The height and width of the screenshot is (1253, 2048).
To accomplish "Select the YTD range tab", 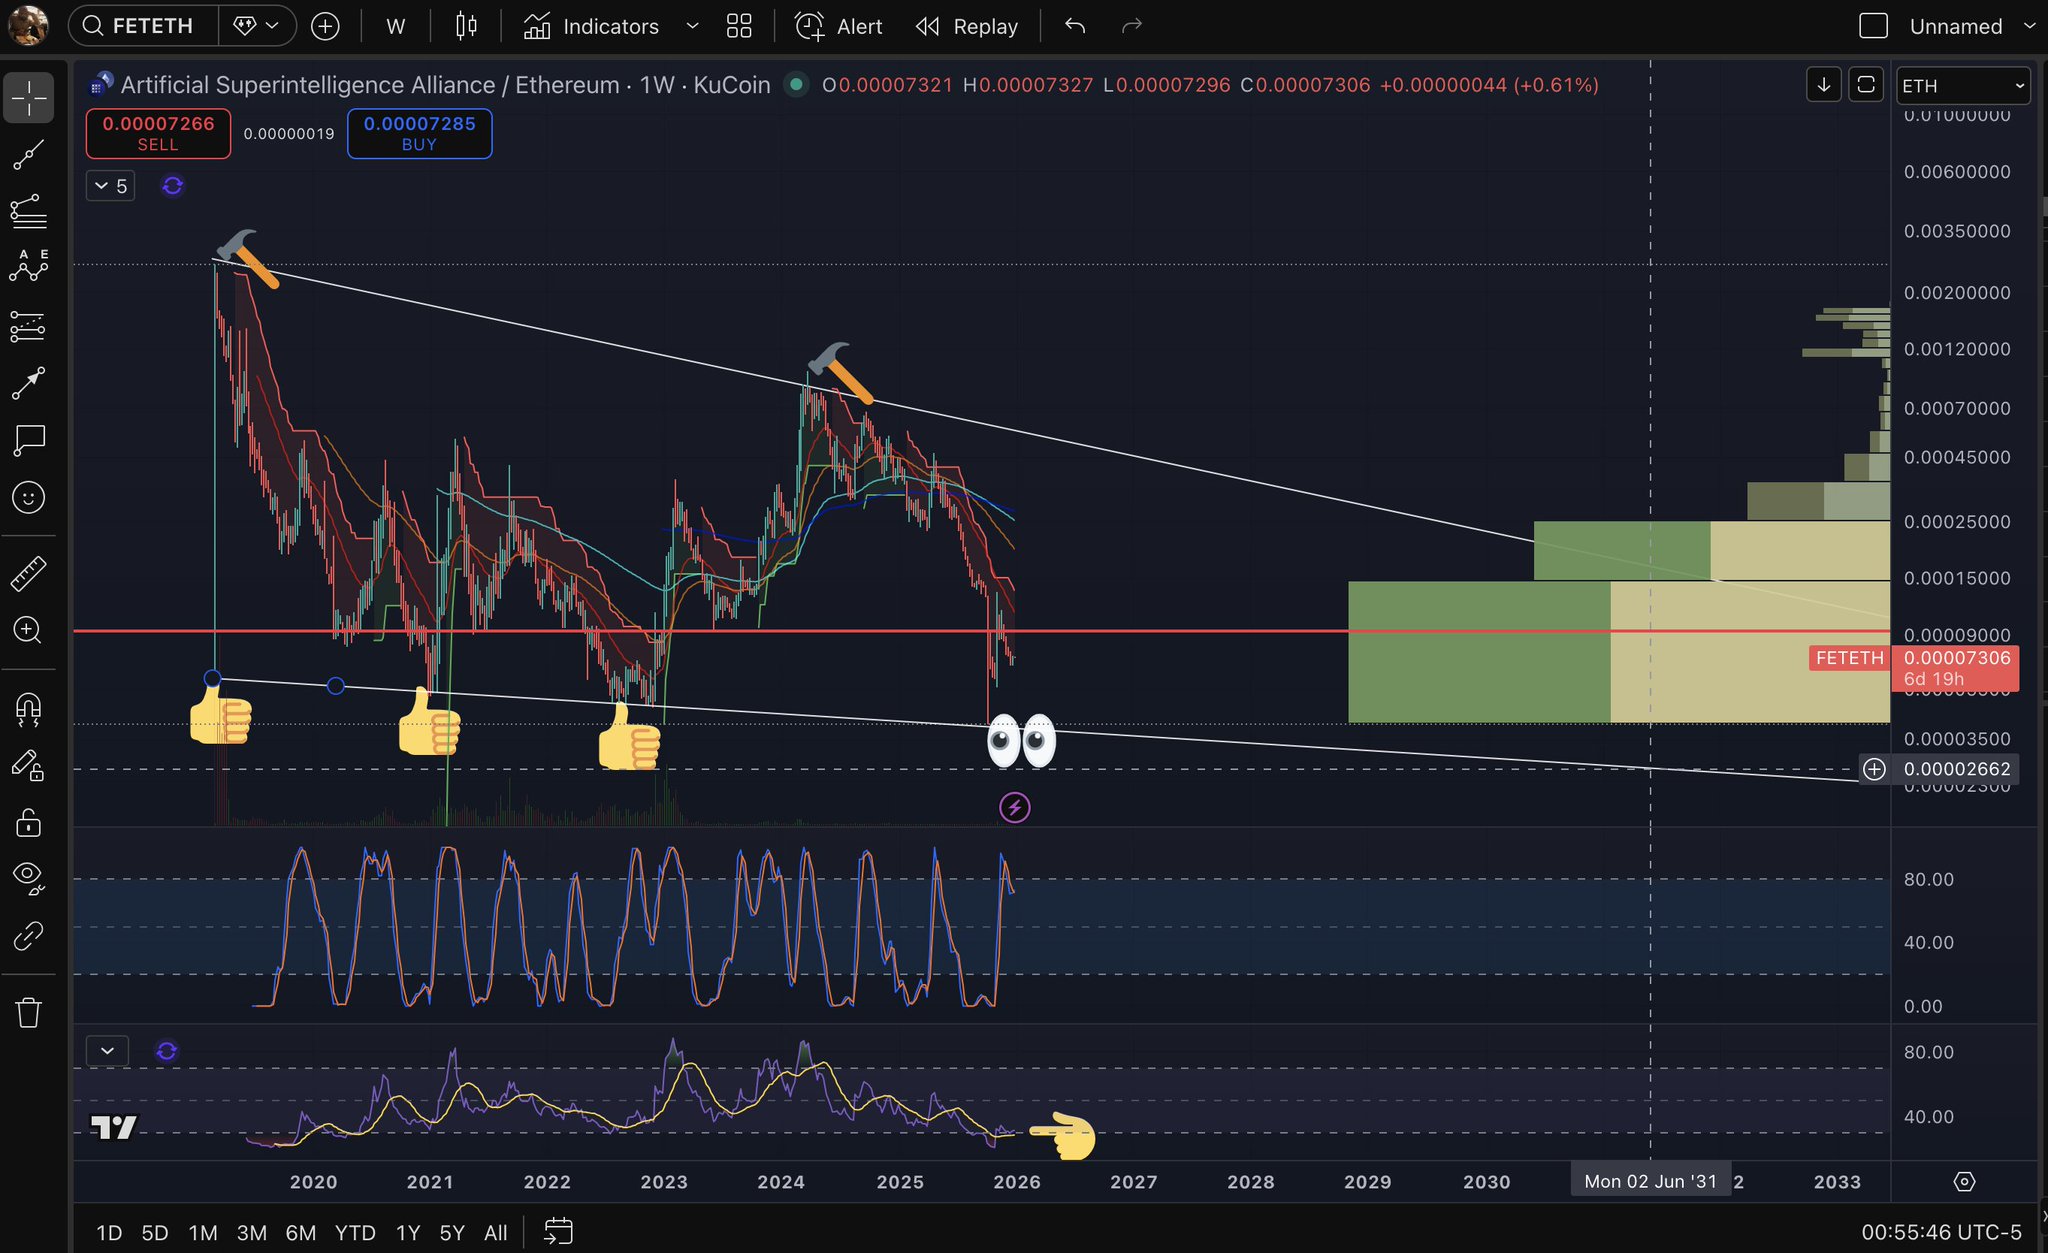I will 355,1232.
